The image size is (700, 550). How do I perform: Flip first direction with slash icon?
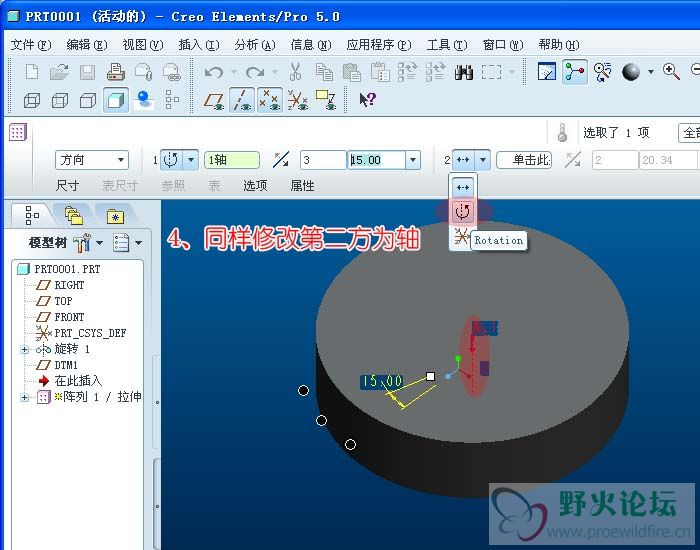281,159
